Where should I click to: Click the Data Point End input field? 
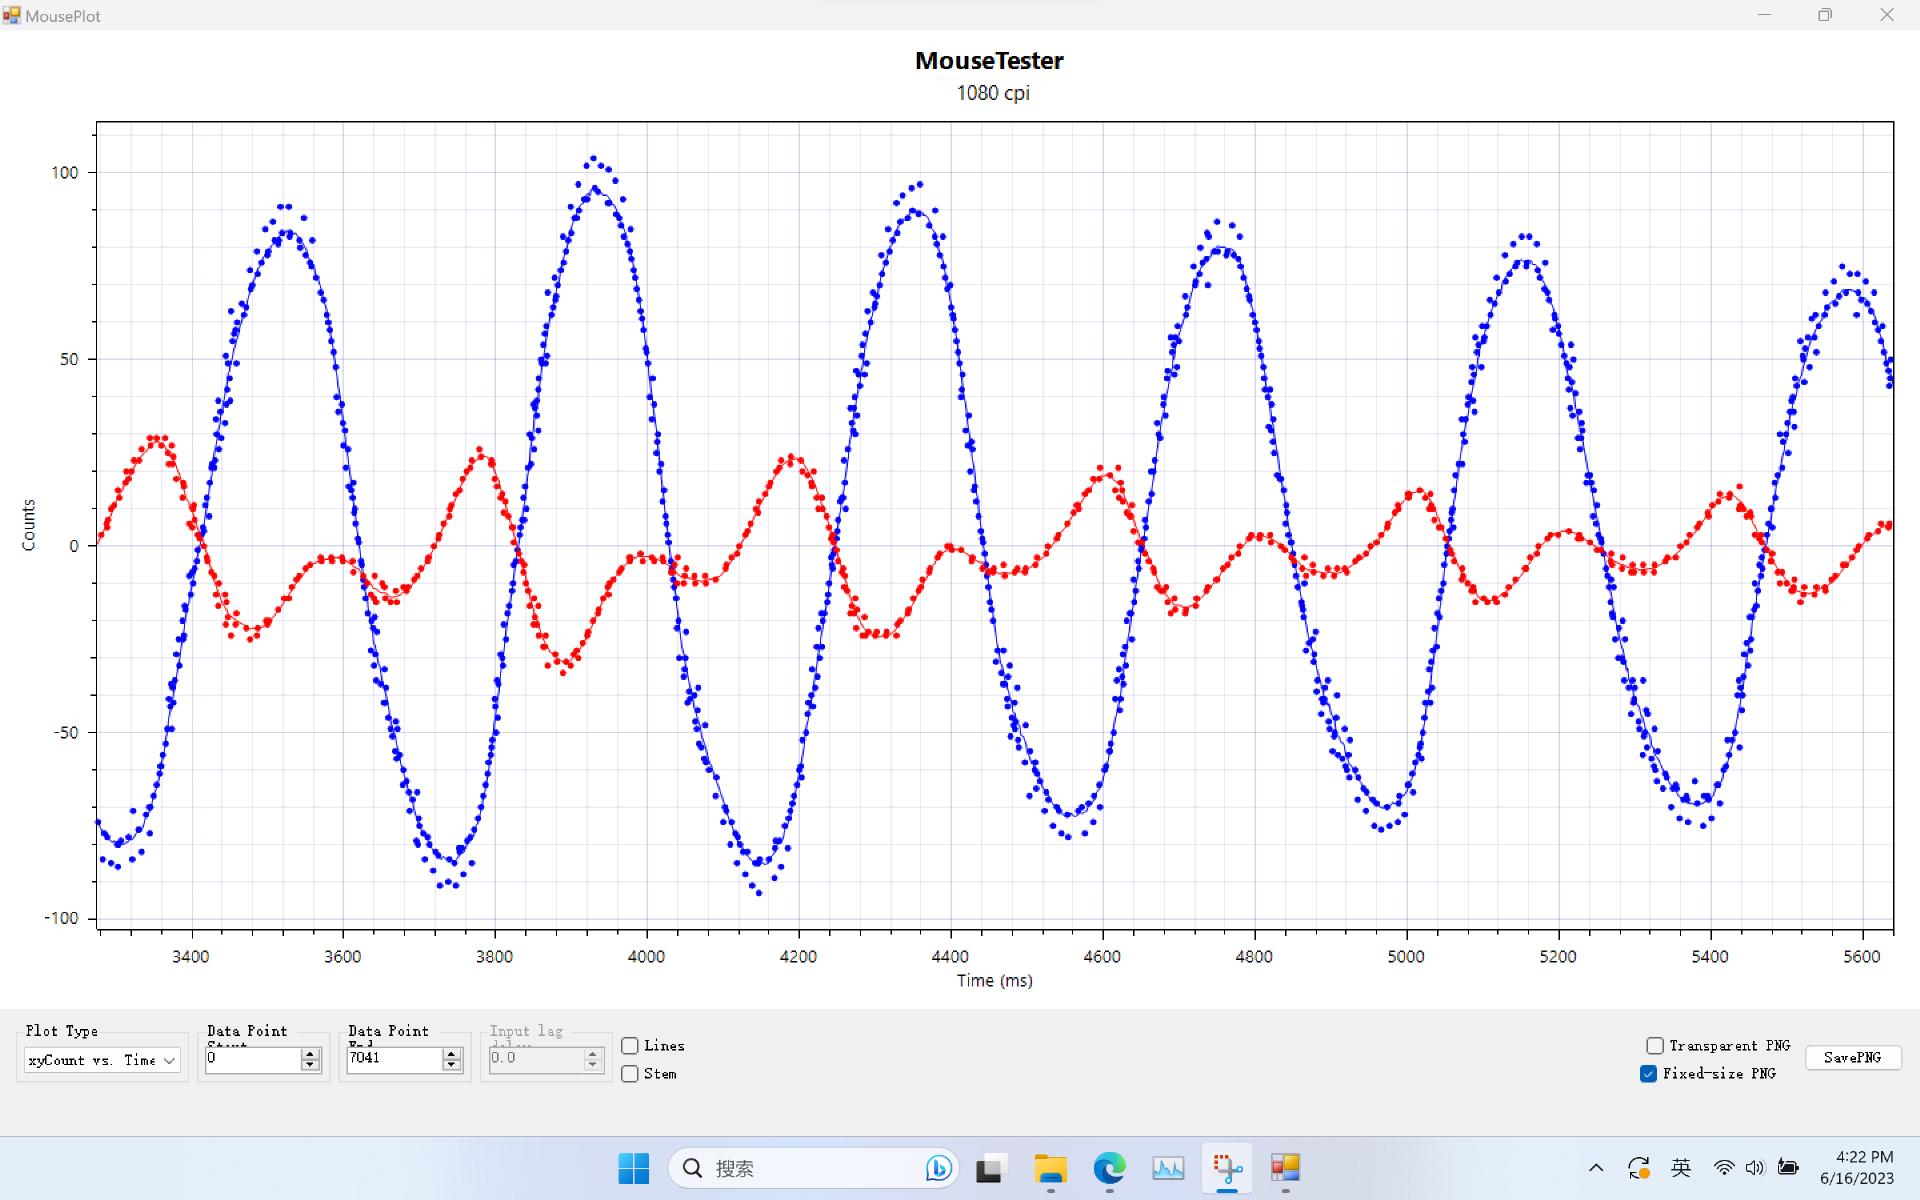tap(392, 1059)
